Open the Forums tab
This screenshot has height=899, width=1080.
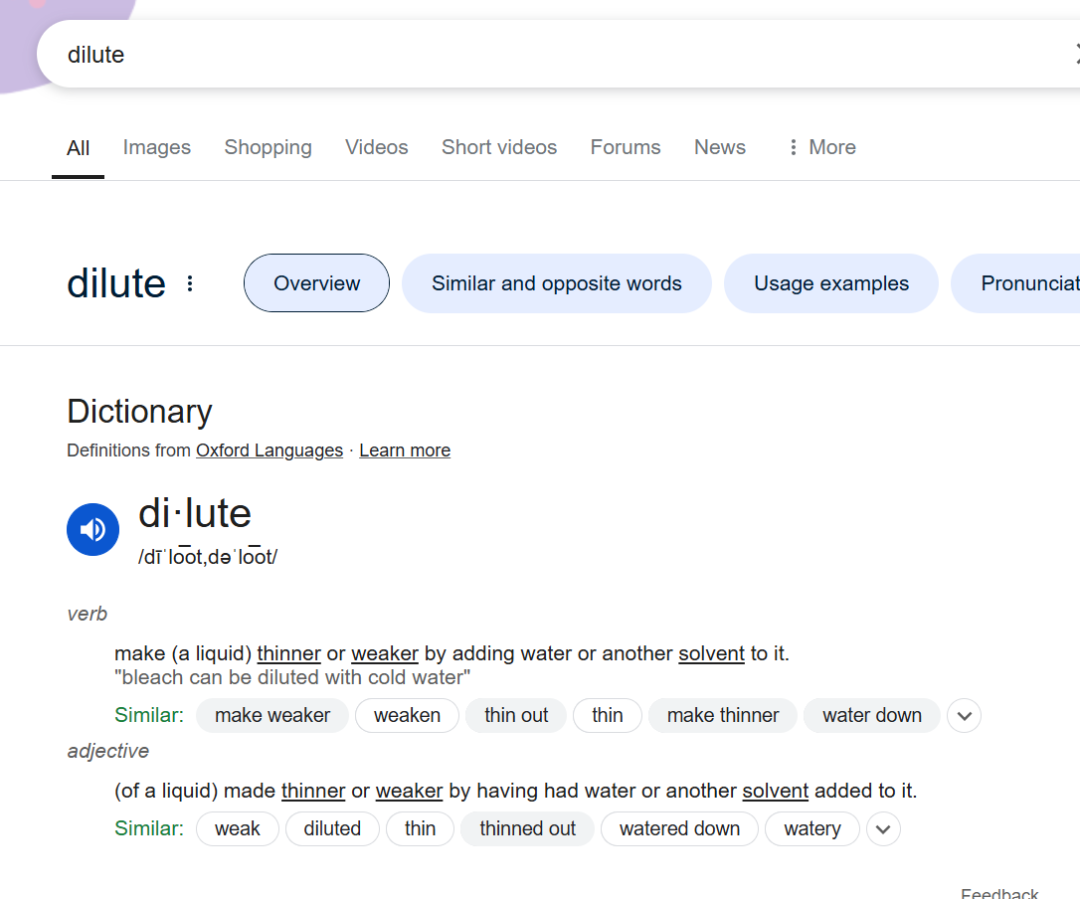(x=625, y=147)
